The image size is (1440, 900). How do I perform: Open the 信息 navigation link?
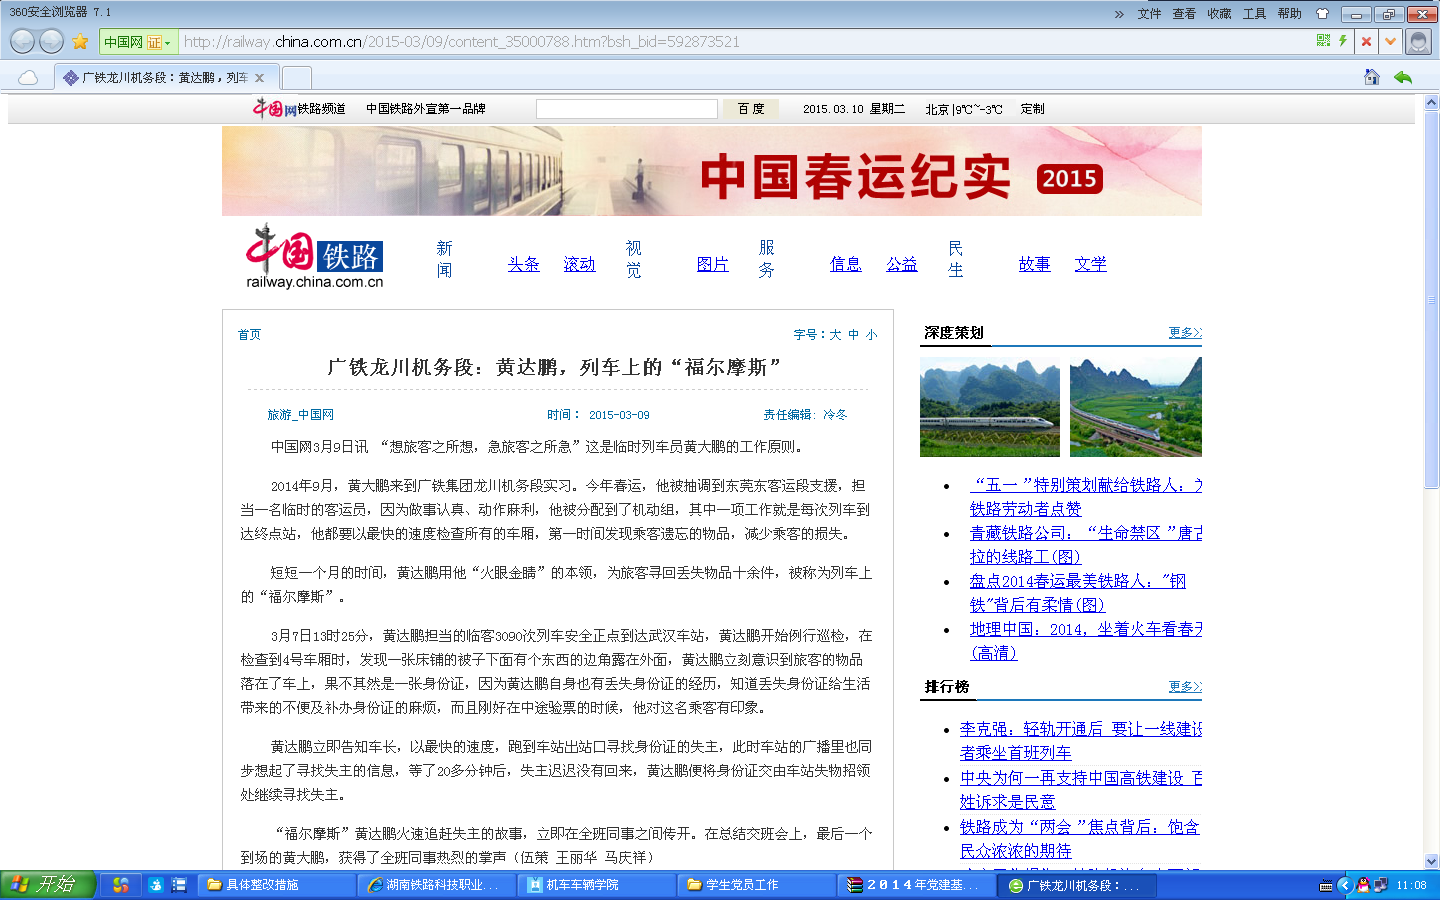coord(845,264)
